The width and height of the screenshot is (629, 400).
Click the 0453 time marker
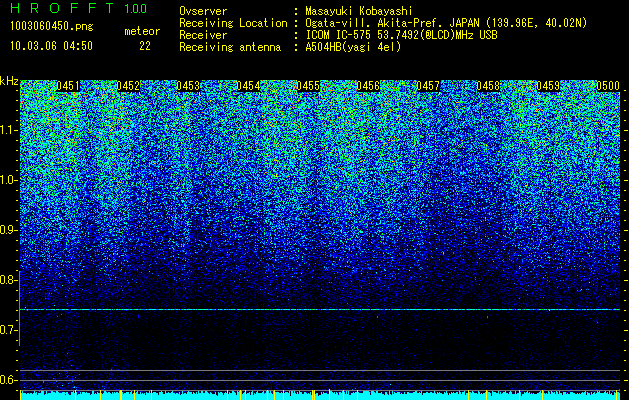point(188,86)
